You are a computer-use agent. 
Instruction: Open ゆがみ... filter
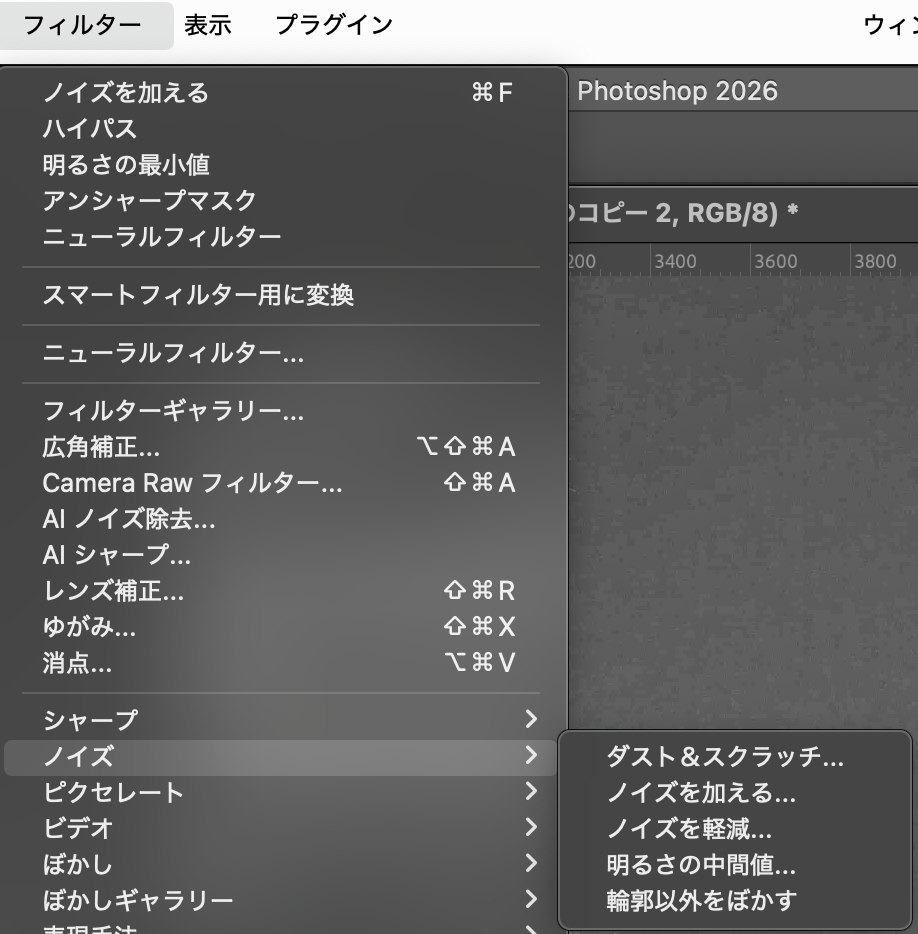click(x=89, y=627)
